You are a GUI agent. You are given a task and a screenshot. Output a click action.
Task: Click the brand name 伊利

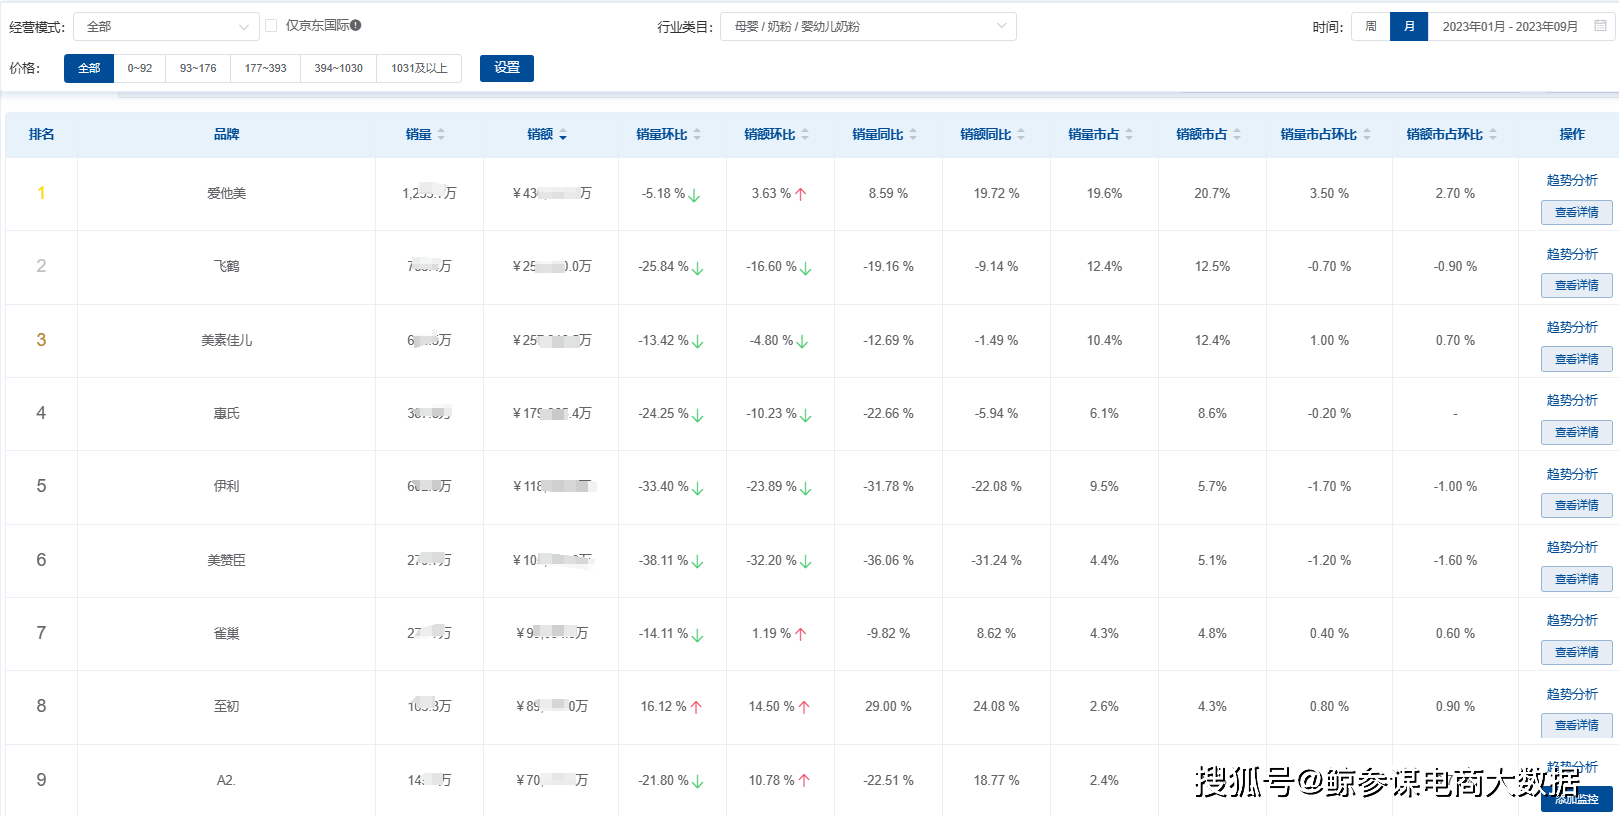[226, 487]
